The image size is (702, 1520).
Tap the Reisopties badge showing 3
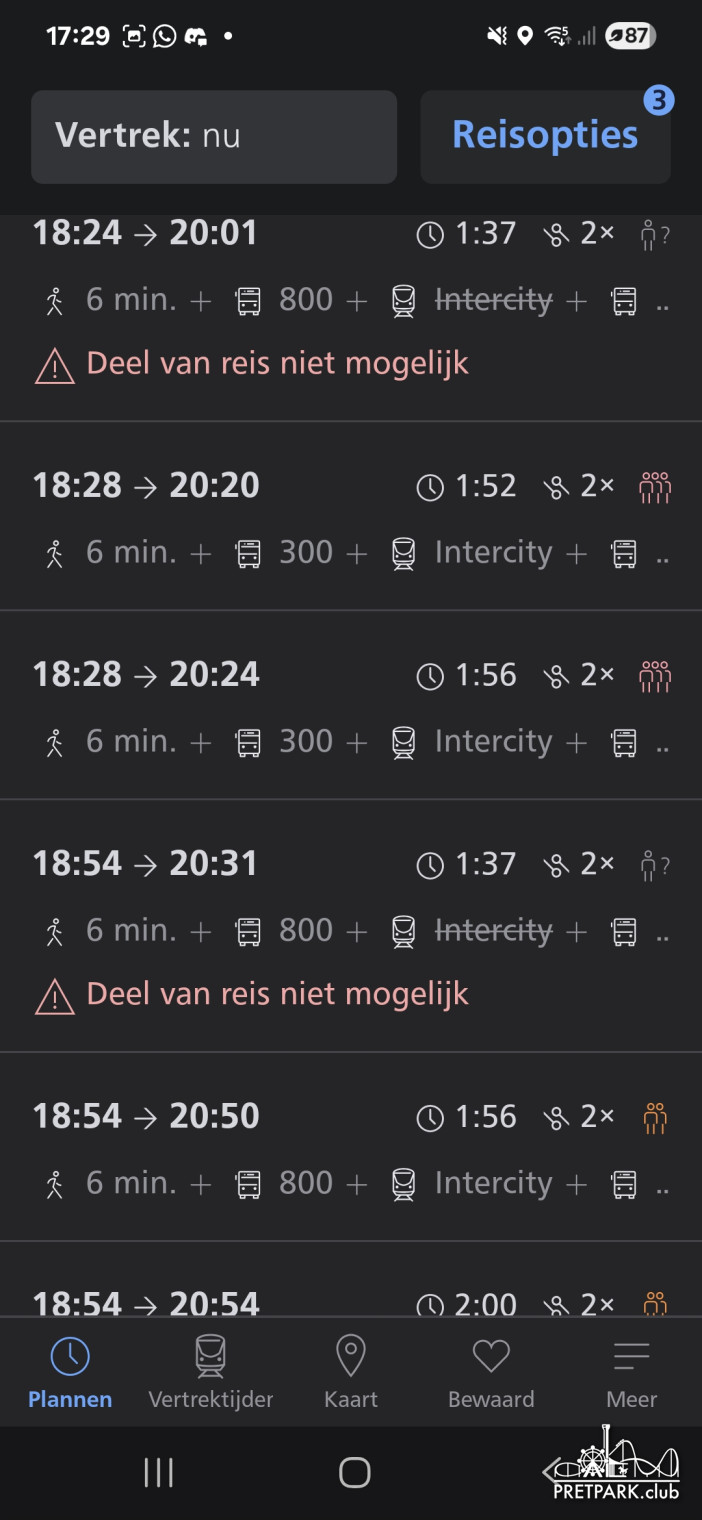pyautogui.click(x=658, y=101)
